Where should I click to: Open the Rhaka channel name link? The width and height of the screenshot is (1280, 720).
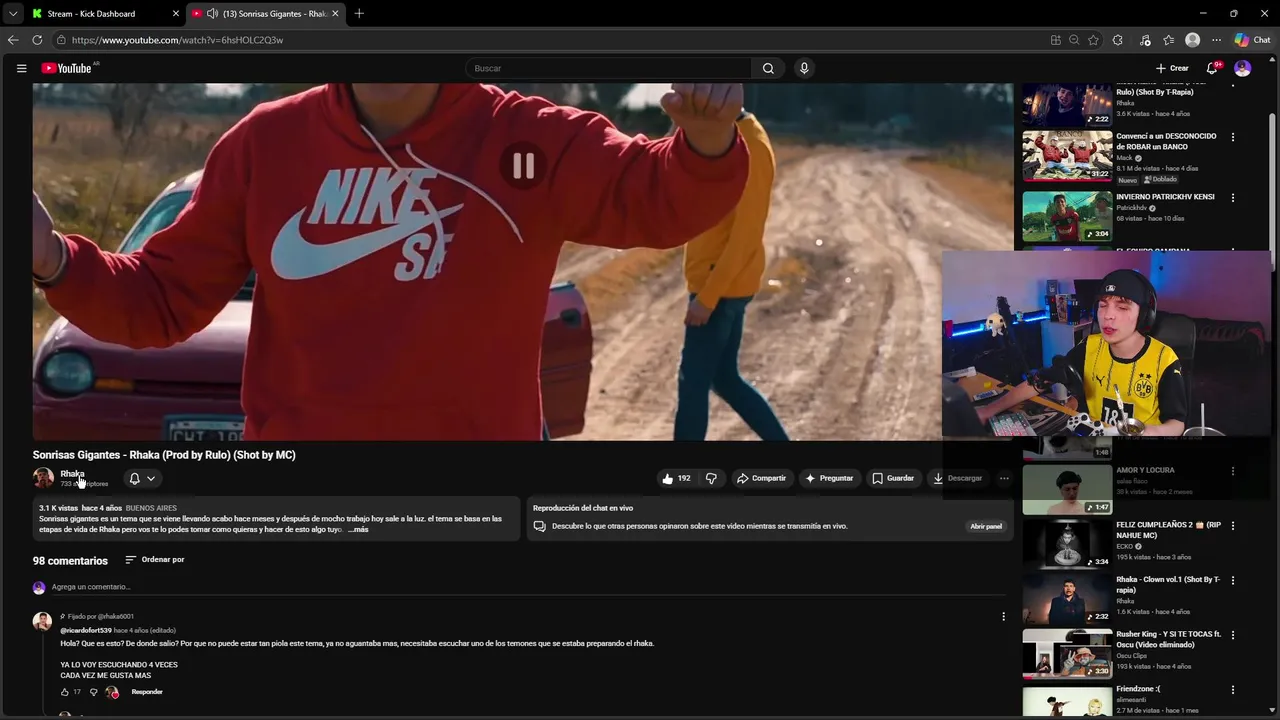72,474
